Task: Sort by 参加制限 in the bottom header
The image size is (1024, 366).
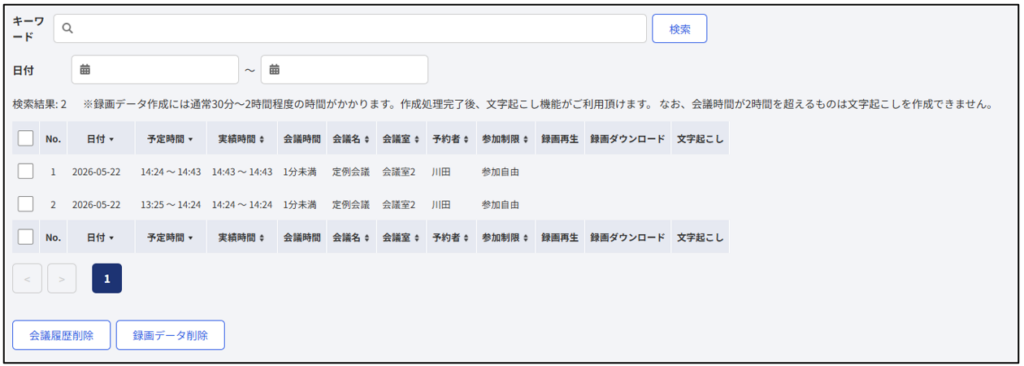Action: pyautogui.click(x=505, y=237)
